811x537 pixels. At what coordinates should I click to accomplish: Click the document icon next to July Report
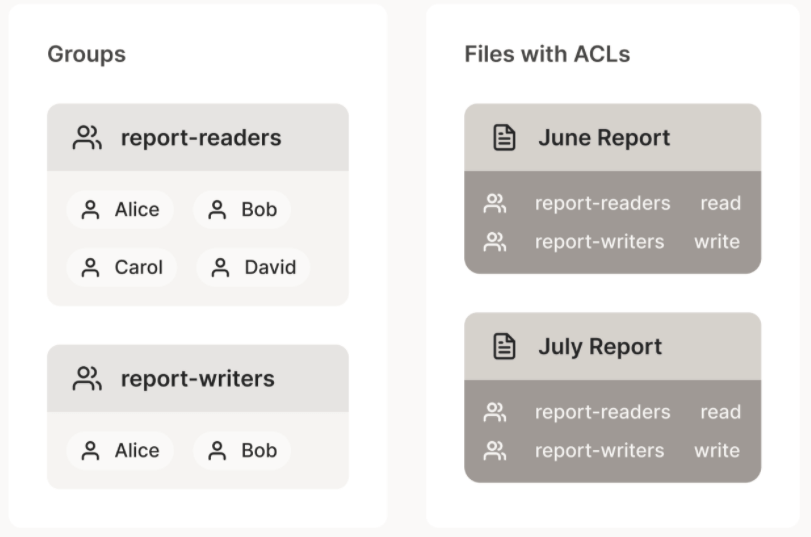pos(506,347)
